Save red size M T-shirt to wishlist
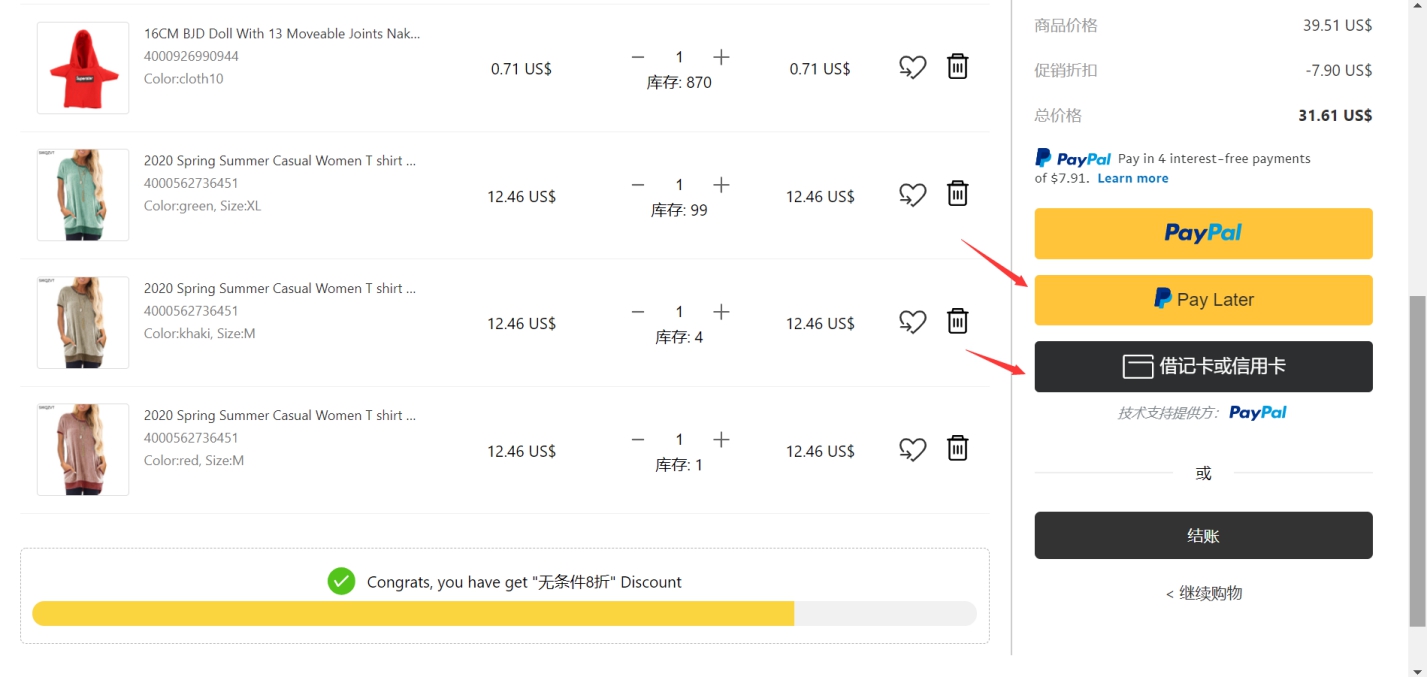 point(912,450)
